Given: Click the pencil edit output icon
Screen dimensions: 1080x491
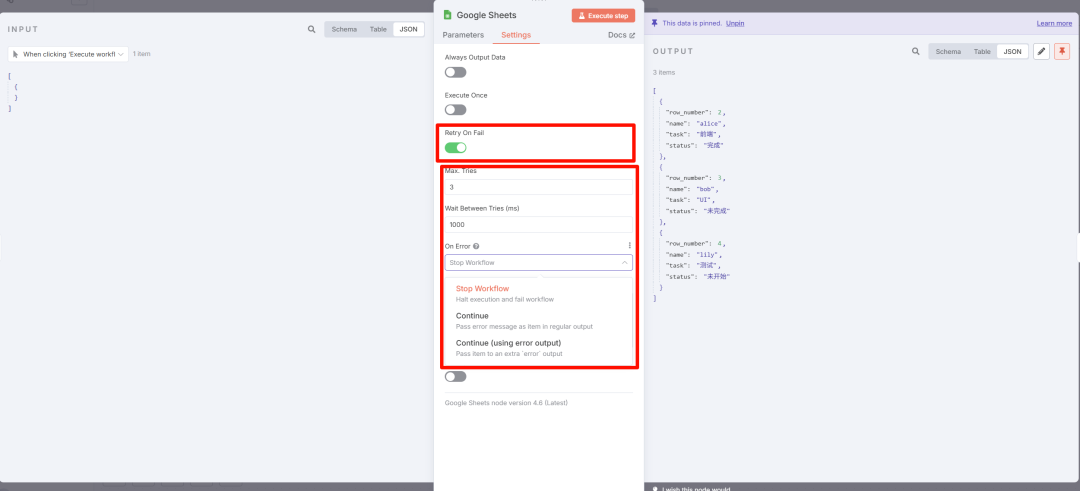Looking at the screenshot, I should click(1041, 51).
